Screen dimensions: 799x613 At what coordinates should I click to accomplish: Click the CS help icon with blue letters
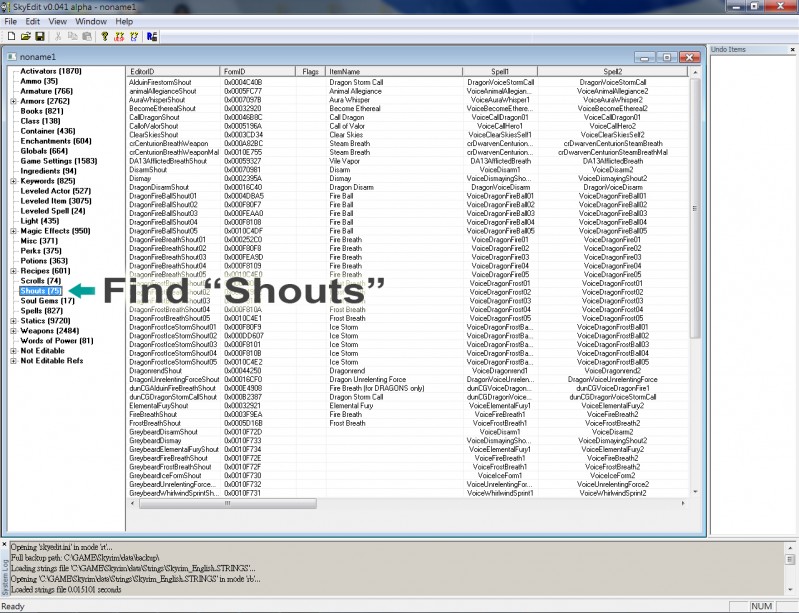pyautogui.click(x=134, y=36)
